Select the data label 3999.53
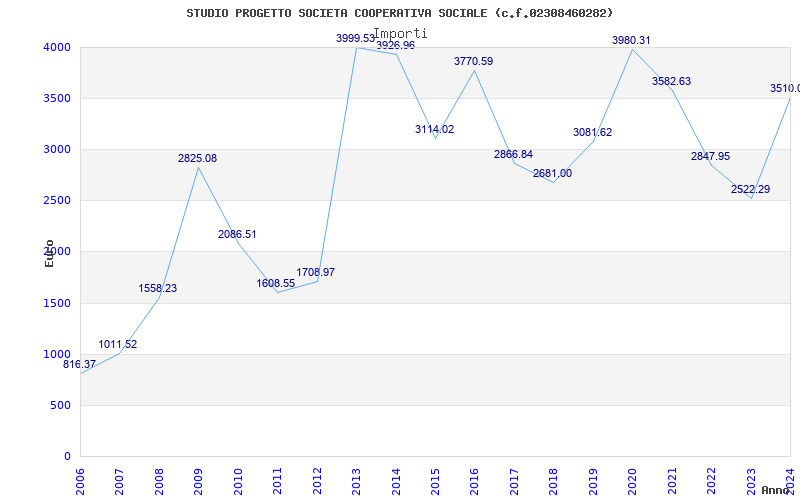This screenshot has height=500, width=800. point(355,38)
